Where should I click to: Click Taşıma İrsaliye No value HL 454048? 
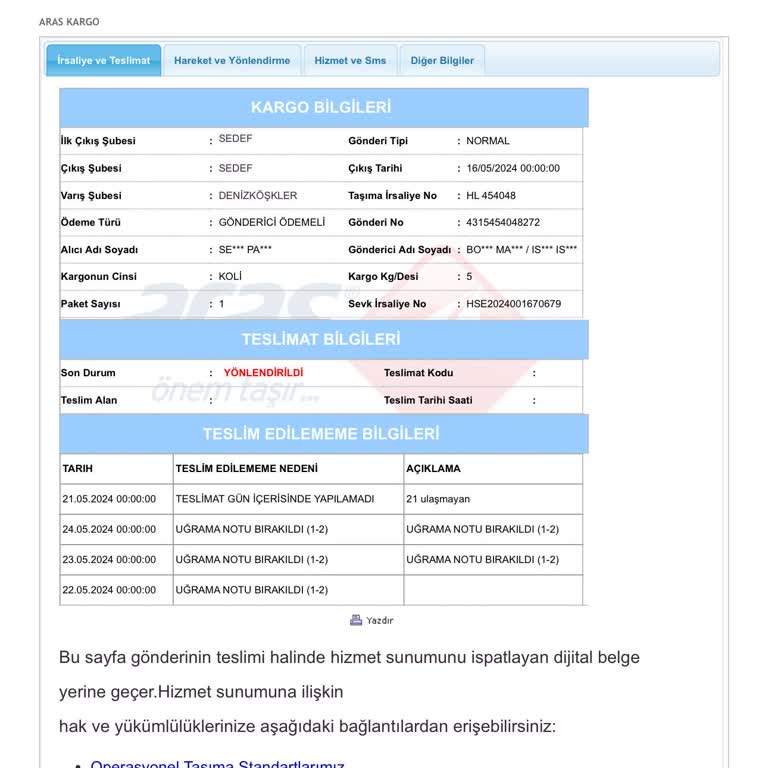click(491, 195)
